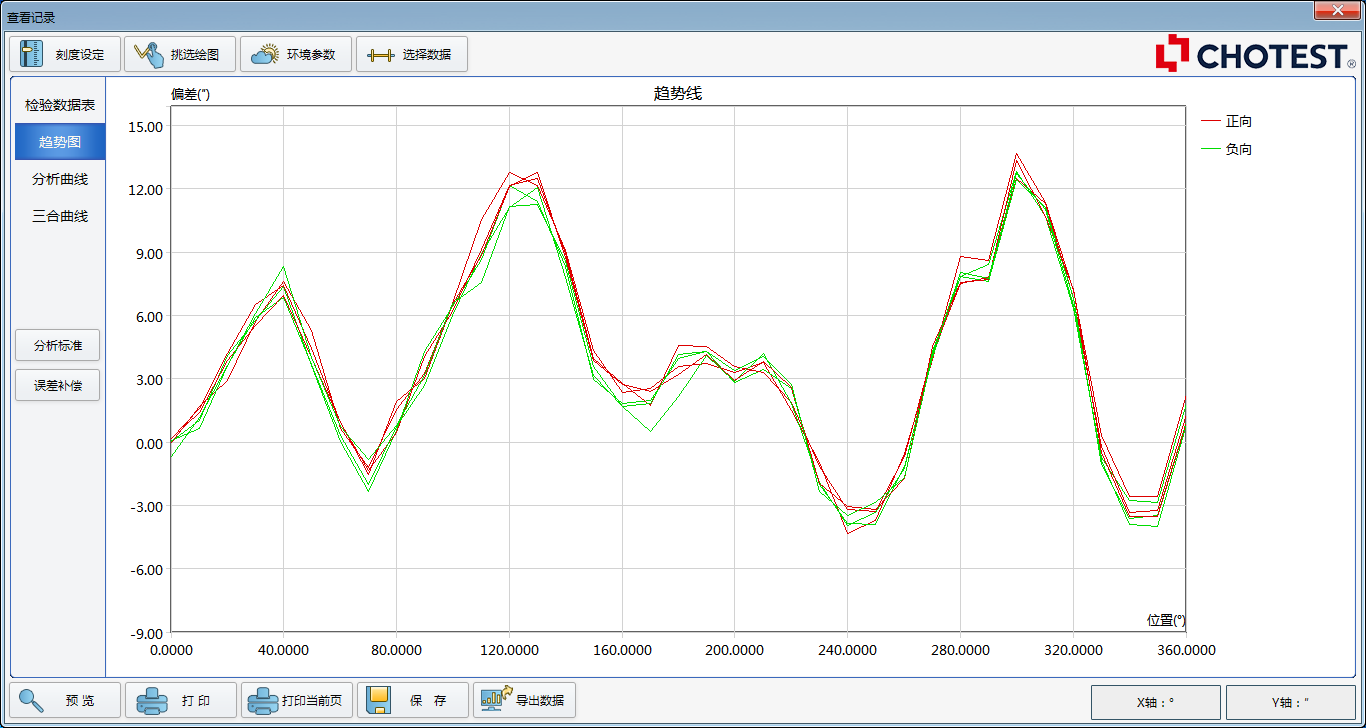Click the X轴 readout field
Screen dimensions: 1366x728
coord(1155,702)
